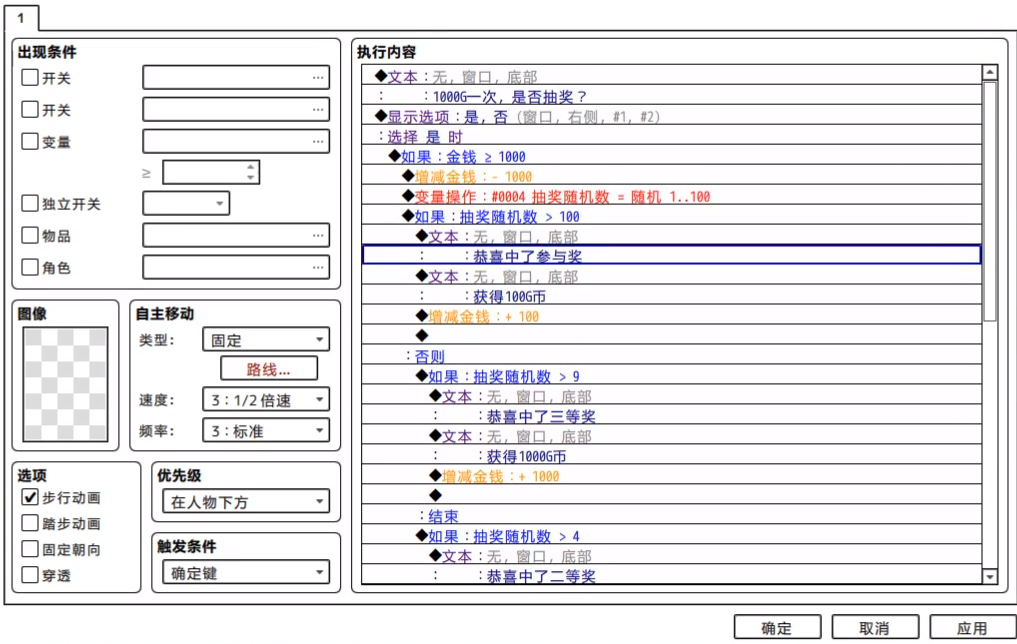The image size is (1017, 644).
Task: Open the 优先级 dropdown showing 在人物下方
Action: tap(246, 501)
